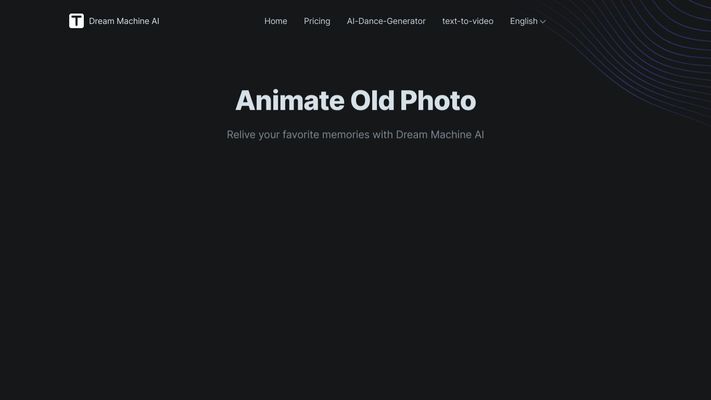Click the Dream Machine AI logo icon
The height and width of the screenshot is (400, 711).
click(76, 21)
